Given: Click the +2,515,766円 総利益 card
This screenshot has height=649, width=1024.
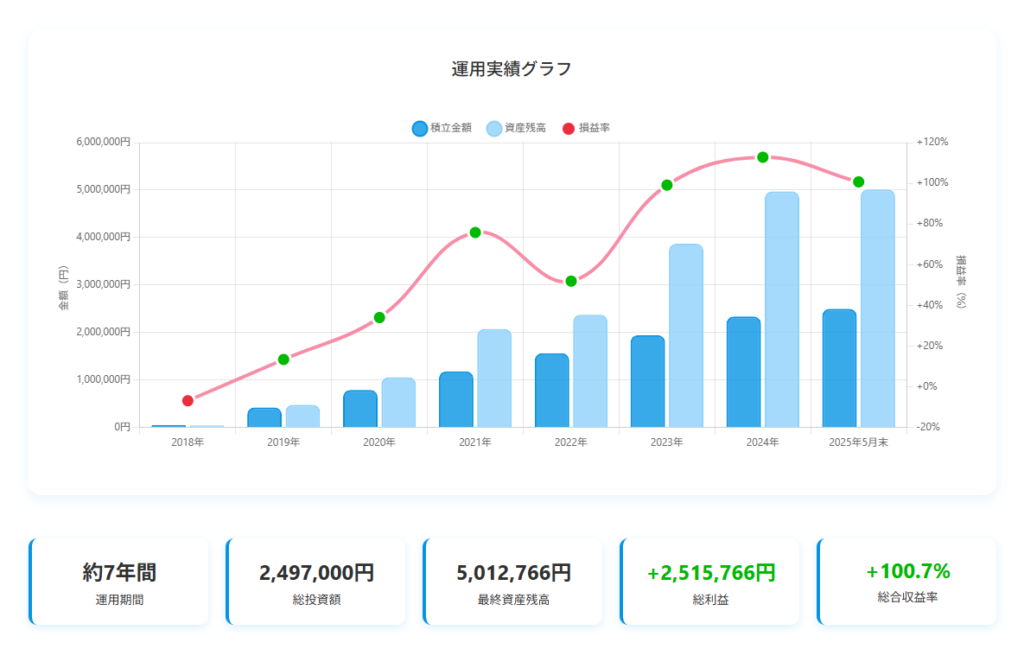Looking at the screenshot, I should pos(711,582).
